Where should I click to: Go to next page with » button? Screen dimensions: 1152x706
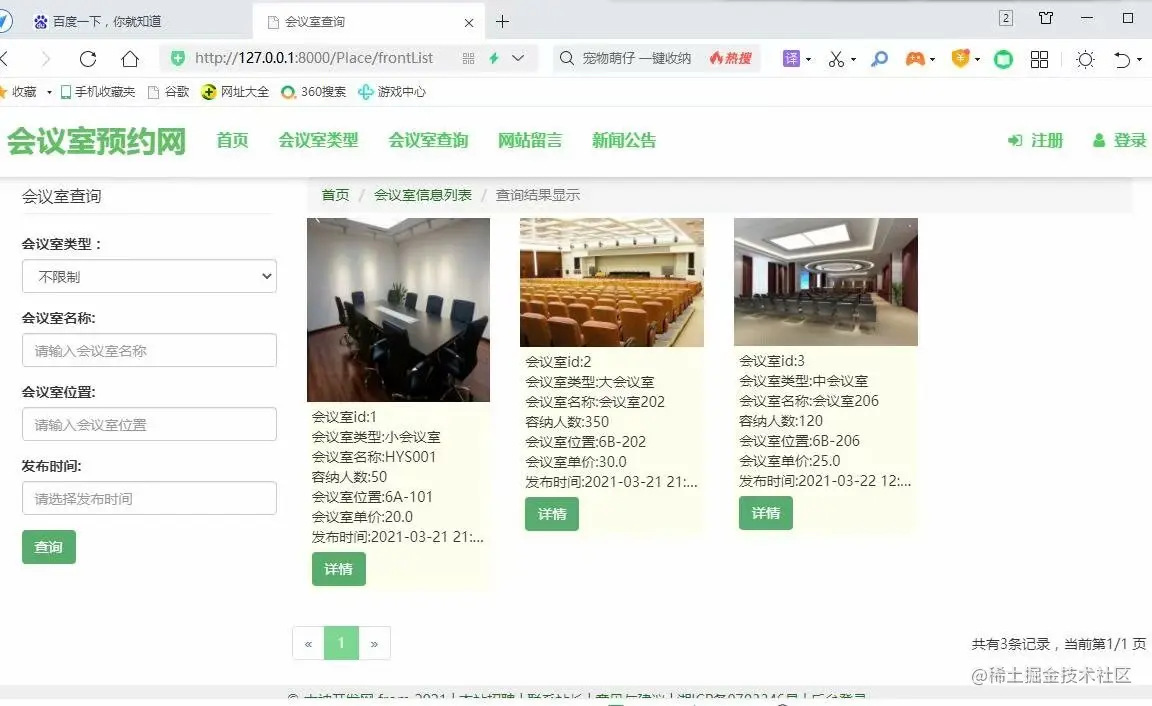tap(374, 644)
